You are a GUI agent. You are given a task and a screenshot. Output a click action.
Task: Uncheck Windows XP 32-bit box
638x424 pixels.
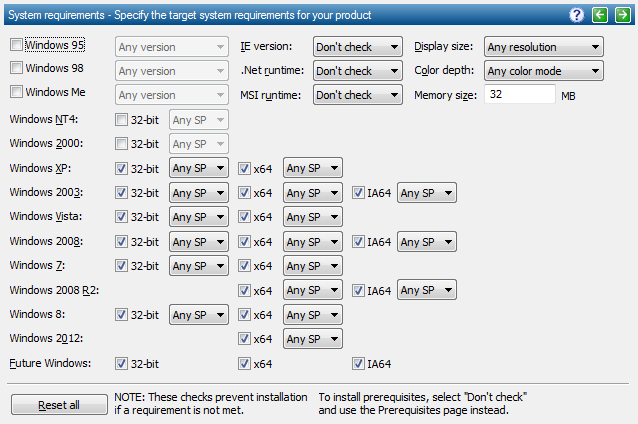tap(121, 168)
